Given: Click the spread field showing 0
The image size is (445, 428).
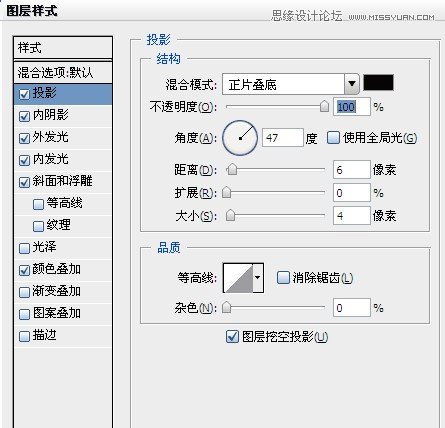Looking at the screenshot, I should 352,193.
